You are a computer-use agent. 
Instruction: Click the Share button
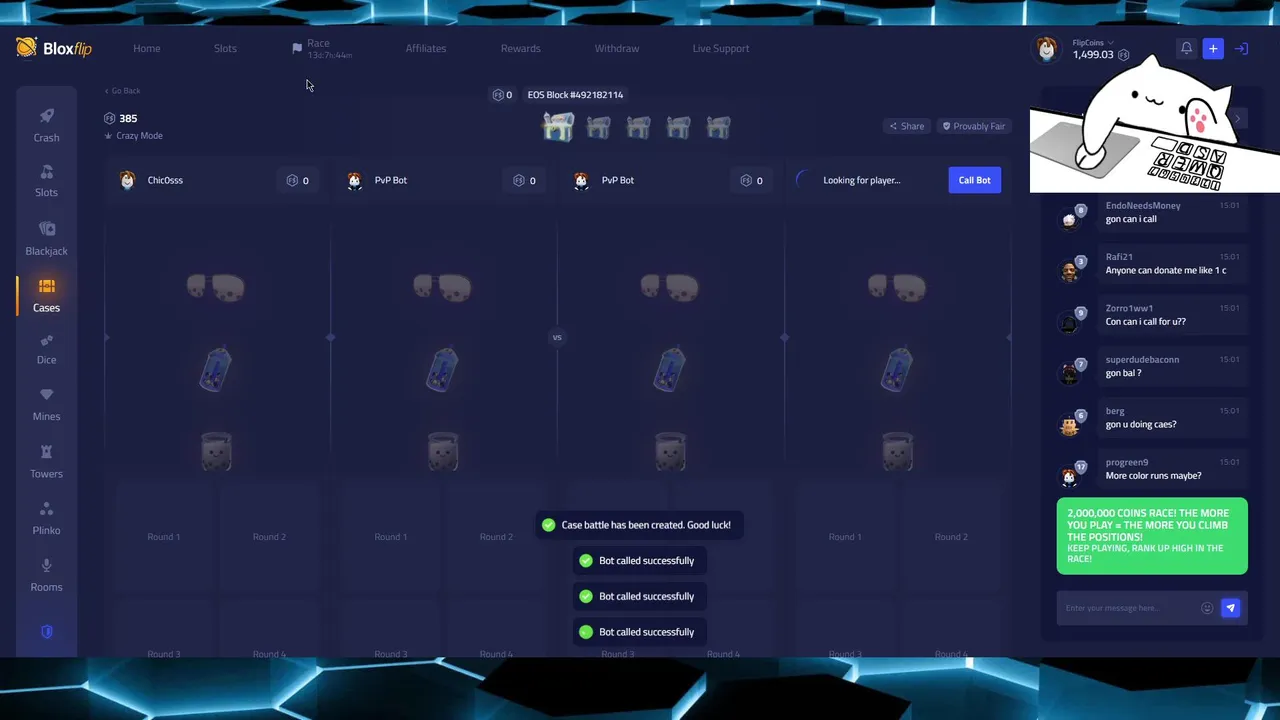907,126
